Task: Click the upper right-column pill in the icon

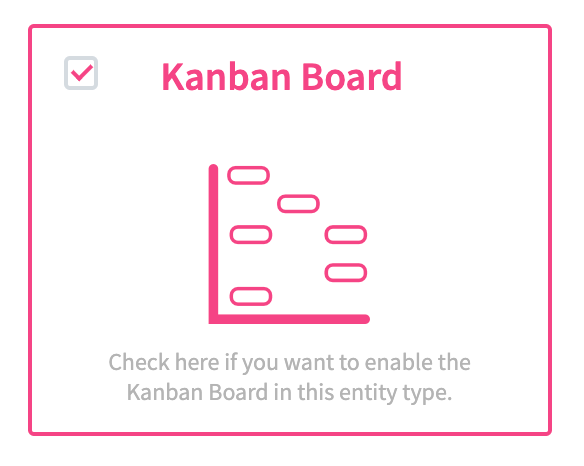Action: (x=346, y=235)
